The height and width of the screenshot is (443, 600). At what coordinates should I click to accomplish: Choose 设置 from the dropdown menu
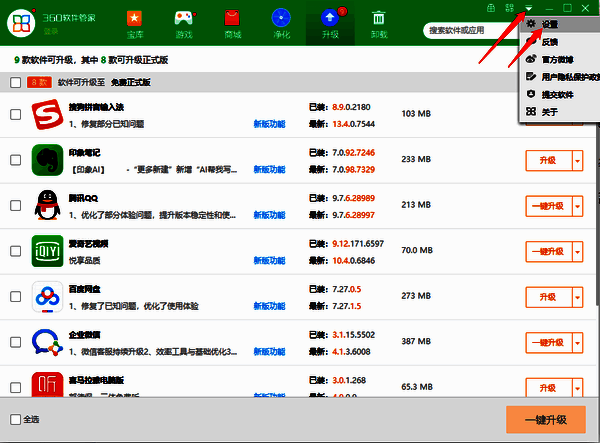point(559,24)
